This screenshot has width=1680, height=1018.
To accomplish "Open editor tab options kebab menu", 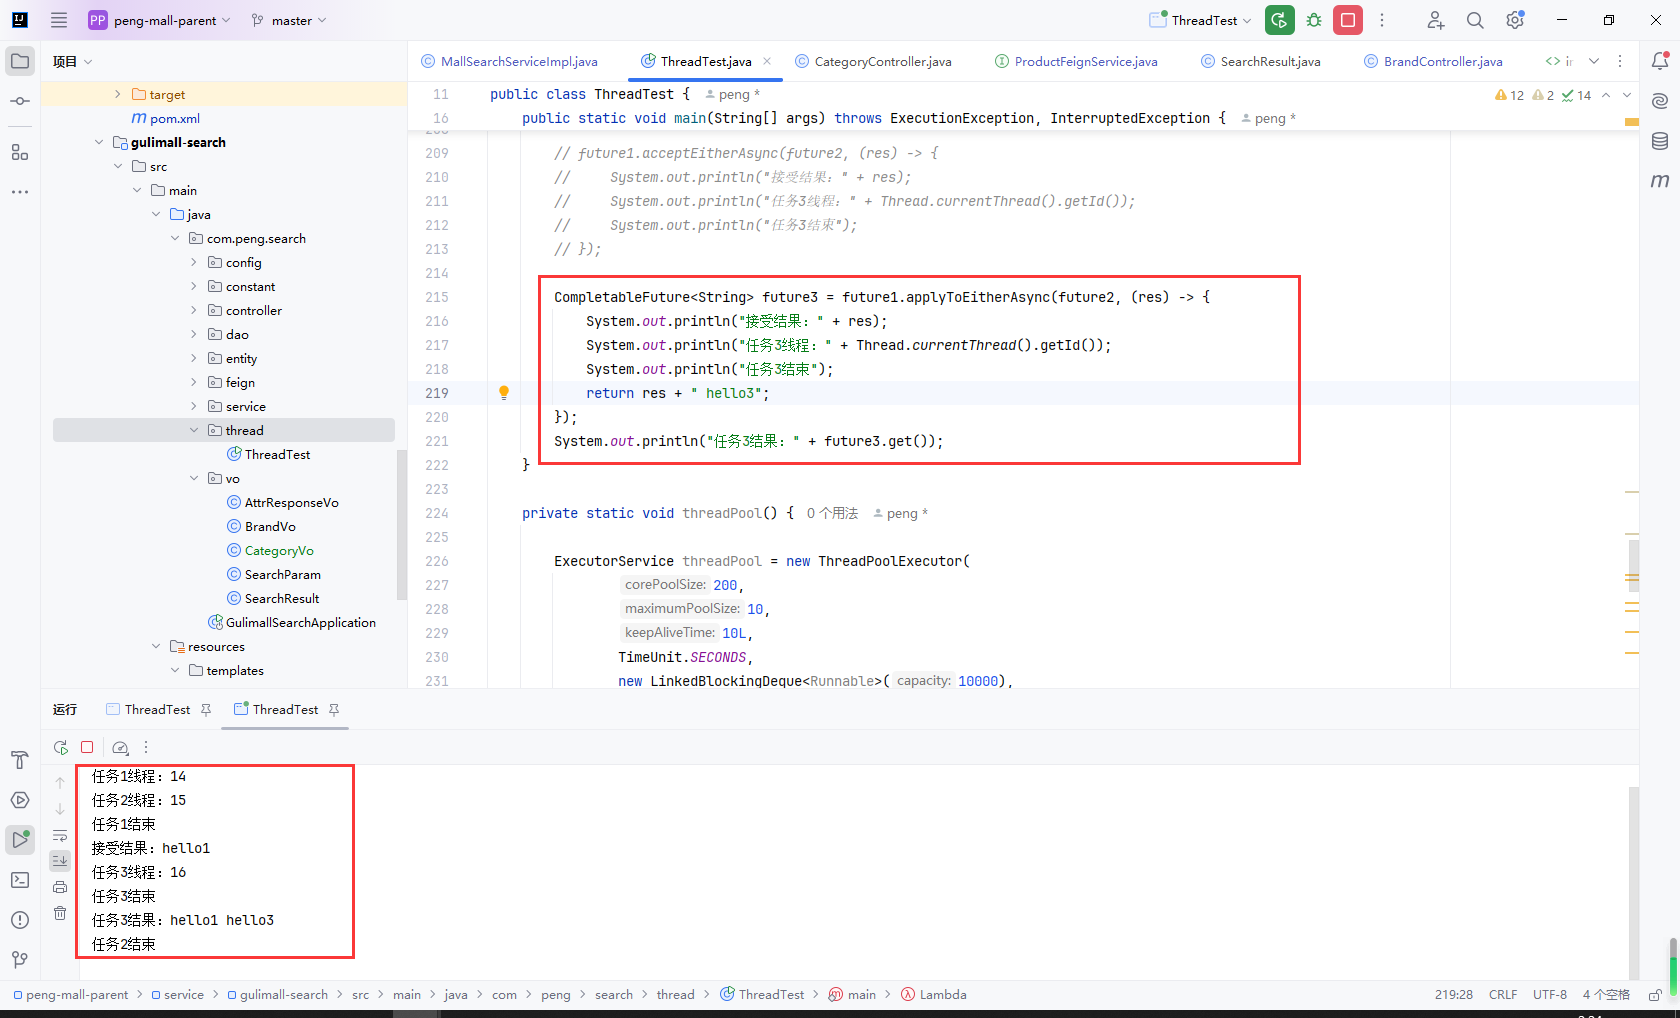I will pyautogui.click(x=1620, y=61).
